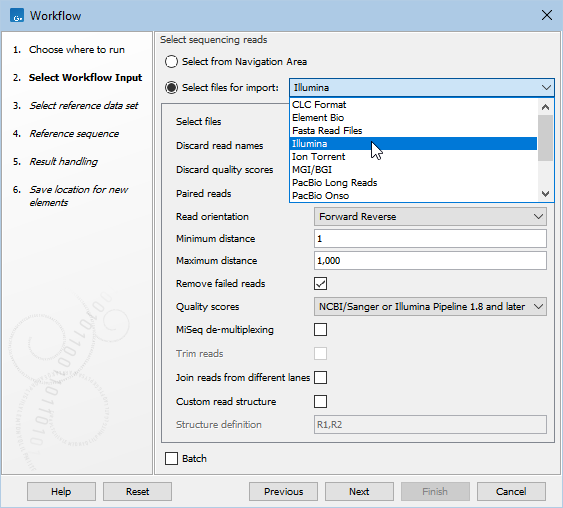This screenshot has height=508, width=563.
Task: Cancel the workflow dialog
Action: coord(511,491)
